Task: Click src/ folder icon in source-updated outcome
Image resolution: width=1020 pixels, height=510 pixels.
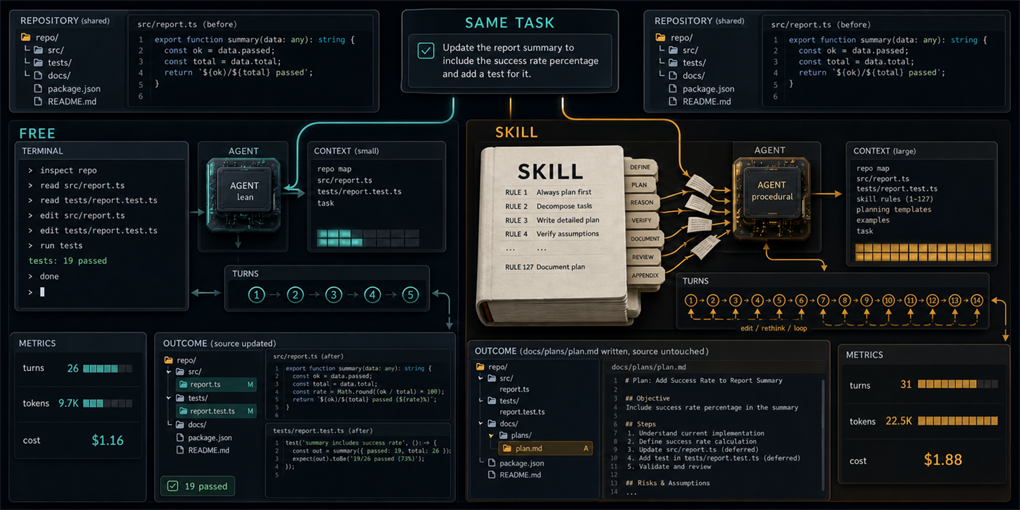Action: click(x=180, y=372)
